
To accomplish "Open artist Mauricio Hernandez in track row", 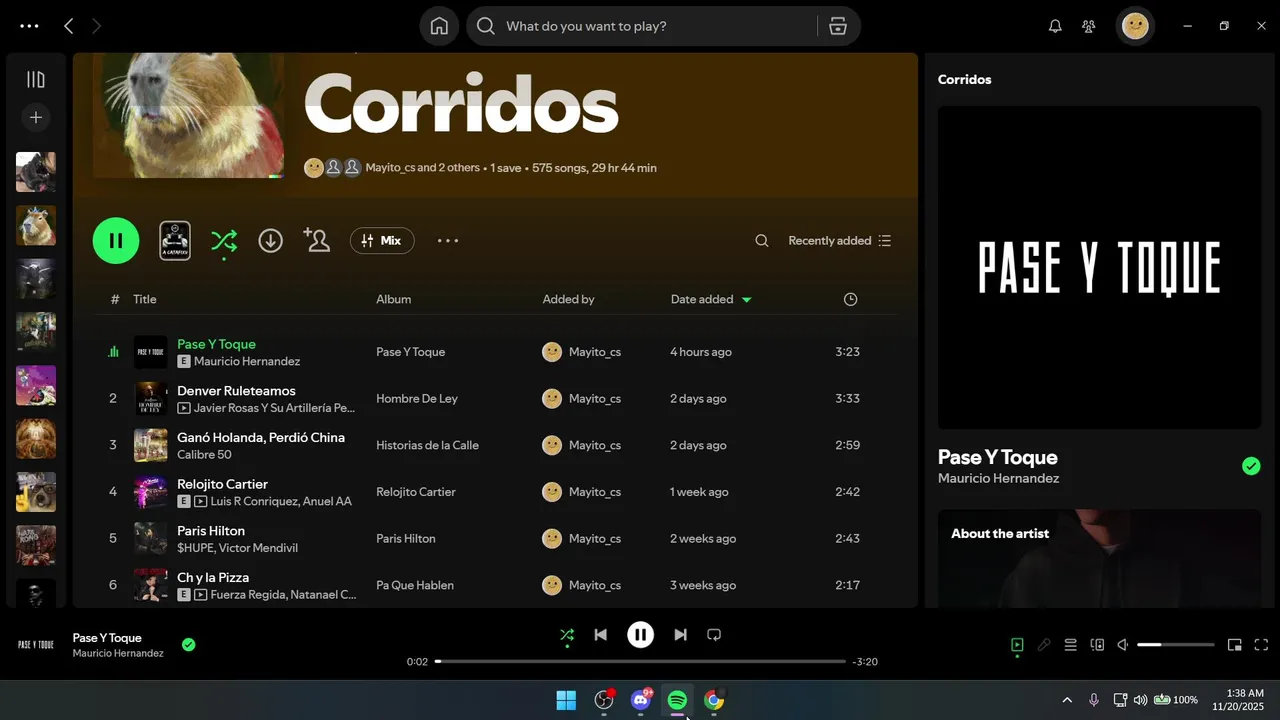I will click(x=247, y=361).
